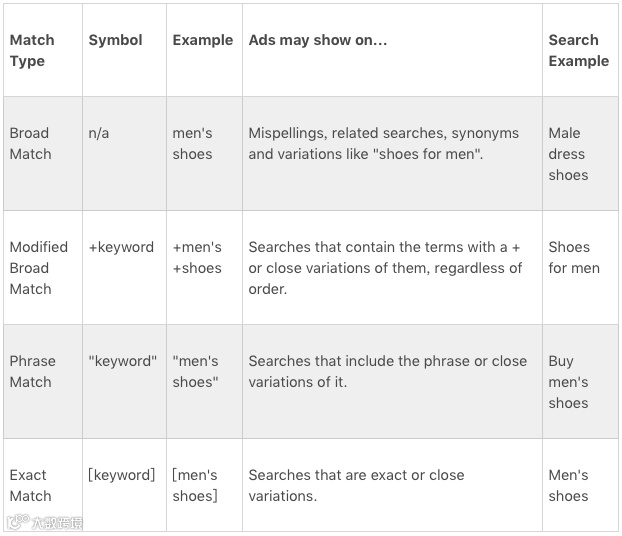622x536 pixels.
Task: Select the "Exact Match" row label
Action: pyautogui.click(x=30, y=486)
